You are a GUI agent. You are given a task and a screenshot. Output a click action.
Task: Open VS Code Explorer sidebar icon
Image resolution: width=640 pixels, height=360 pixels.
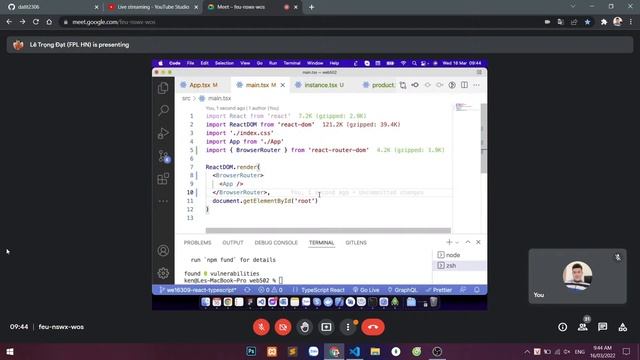[x=163, y=88]
